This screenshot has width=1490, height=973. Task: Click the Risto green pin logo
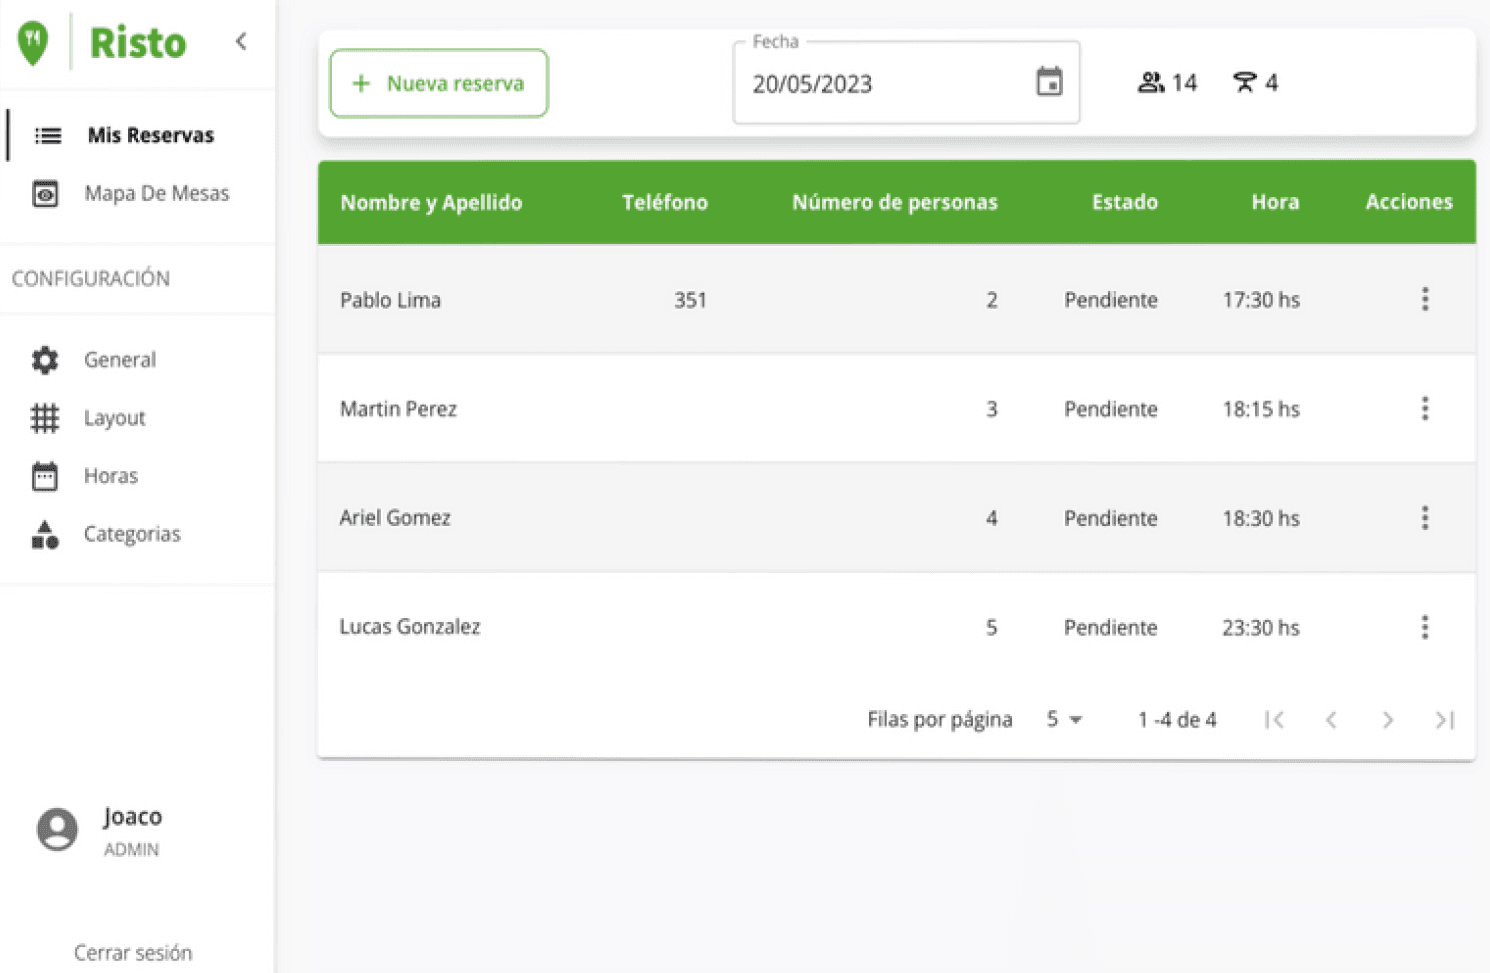tap(33, 44)
